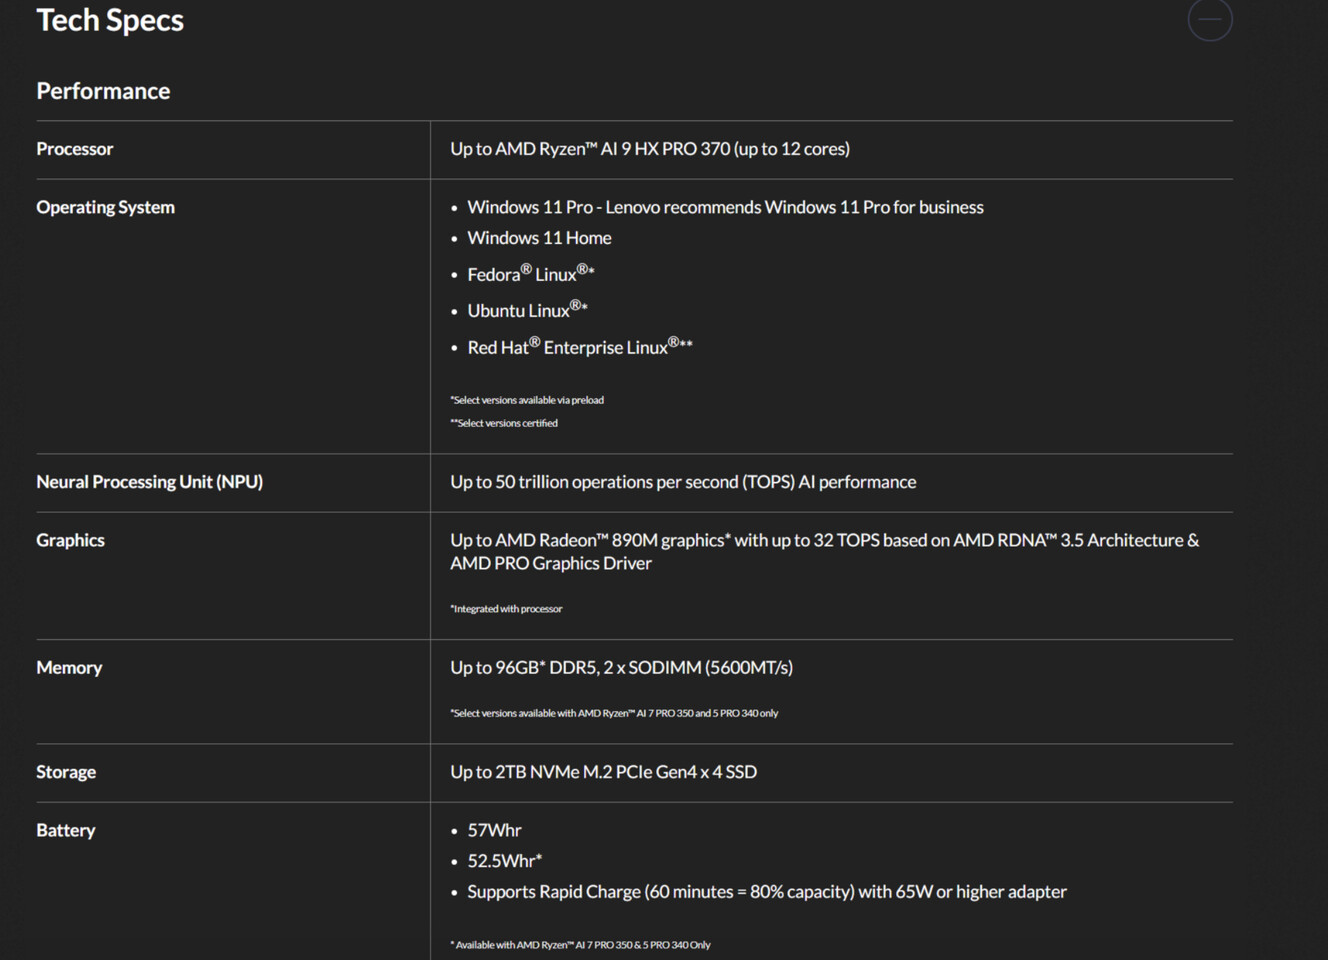This screenshot has width=1328, height=960.
Task: Click the Performance subheading
Action: [103, 91]
